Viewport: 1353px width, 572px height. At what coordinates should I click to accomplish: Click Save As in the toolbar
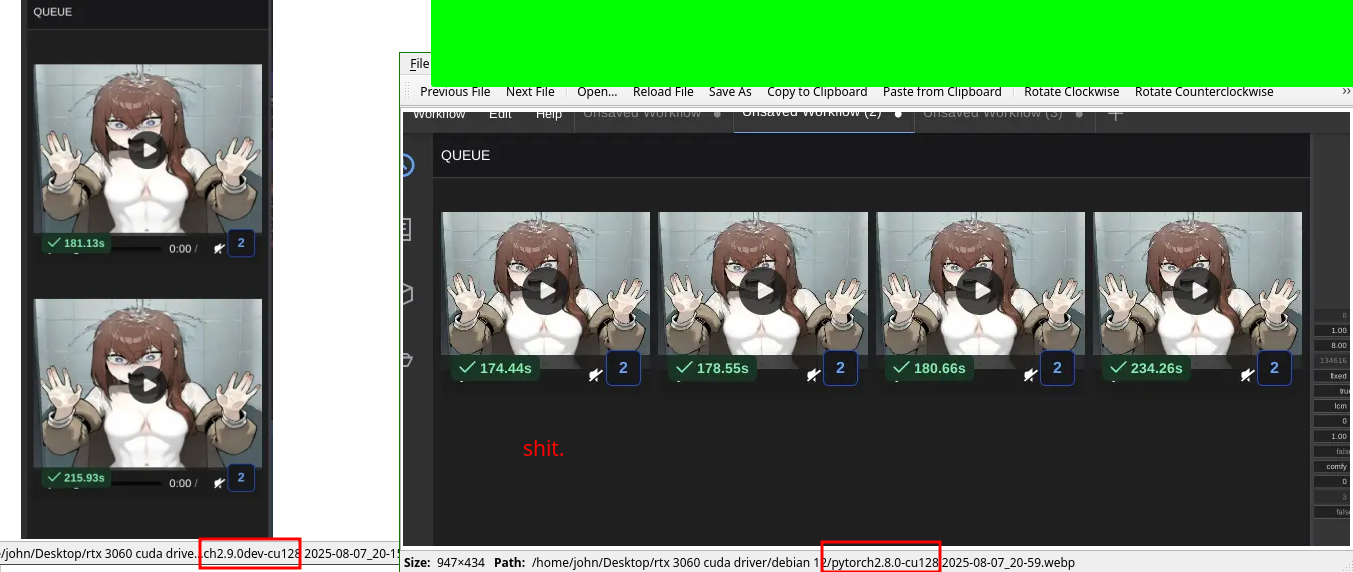[730, 92]
